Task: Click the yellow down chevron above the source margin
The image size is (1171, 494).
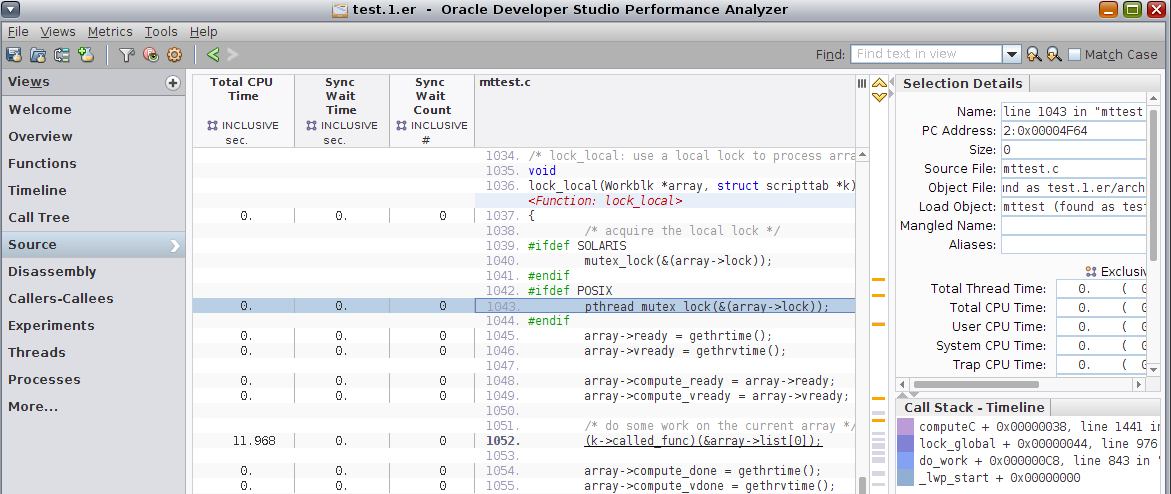Action: click(x=879, y=96)
